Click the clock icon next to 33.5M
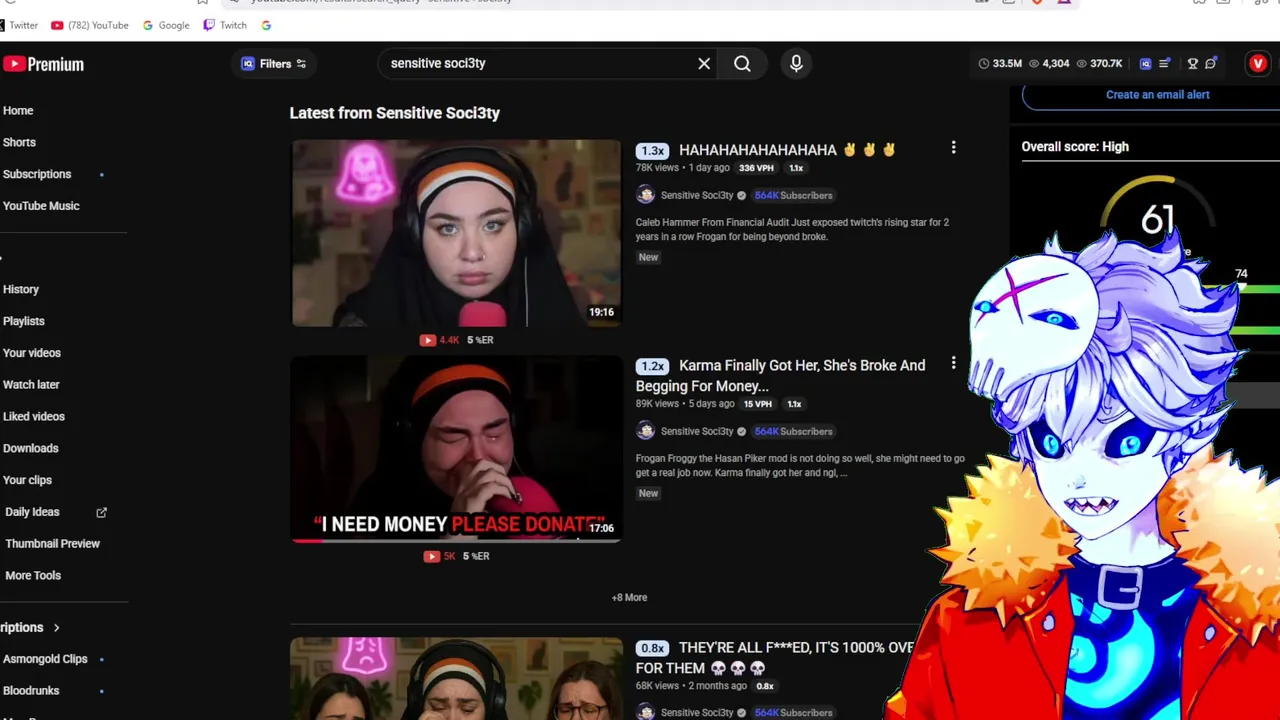Image resolution: width=1280 pixels, height=720 pixels. point(984,64)
